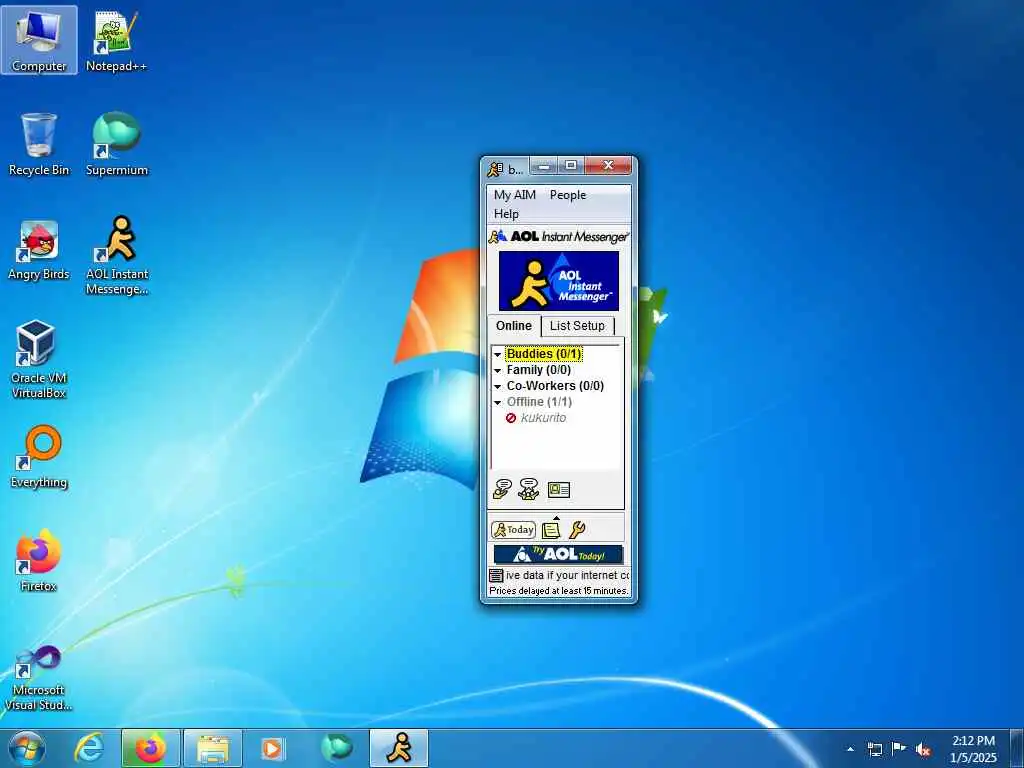Click the muted volume tray icon
Viewport: 1024px width, 768px height.
tap(923, 750)
